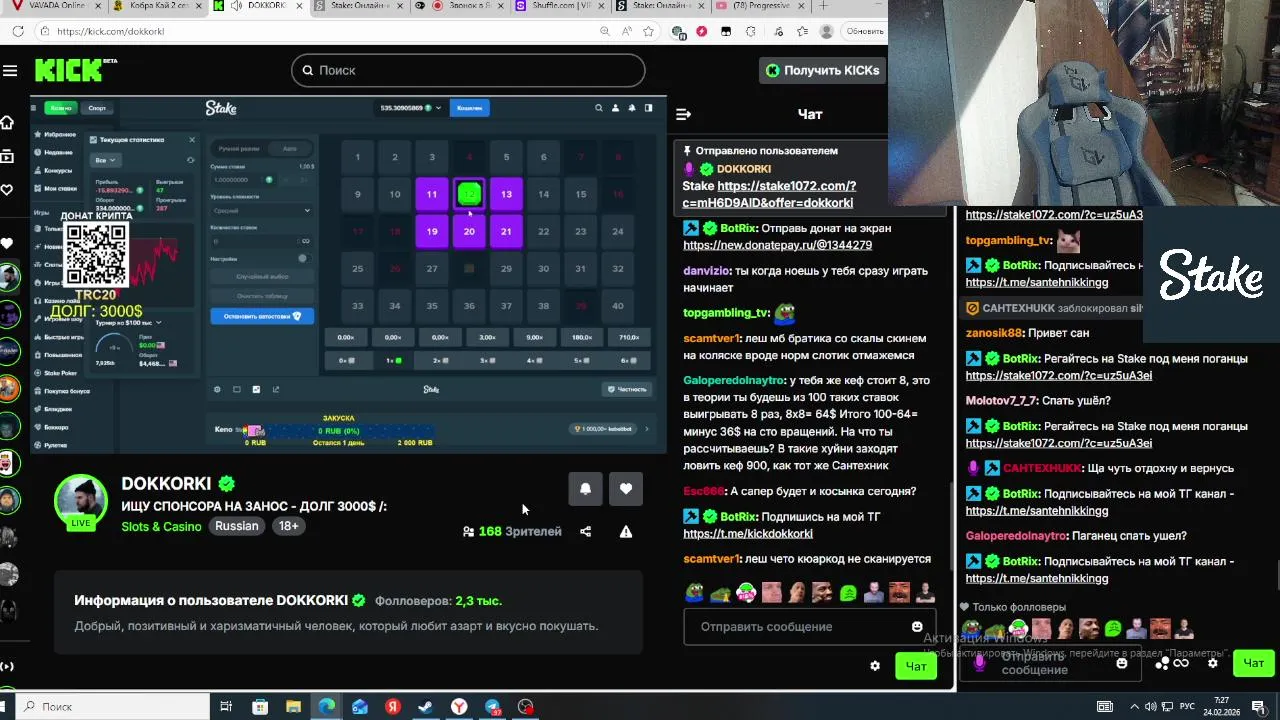This screenshot has height=720, width=1280.
Task: Open the Kick hamburger menu
Action: coord(10,70)
